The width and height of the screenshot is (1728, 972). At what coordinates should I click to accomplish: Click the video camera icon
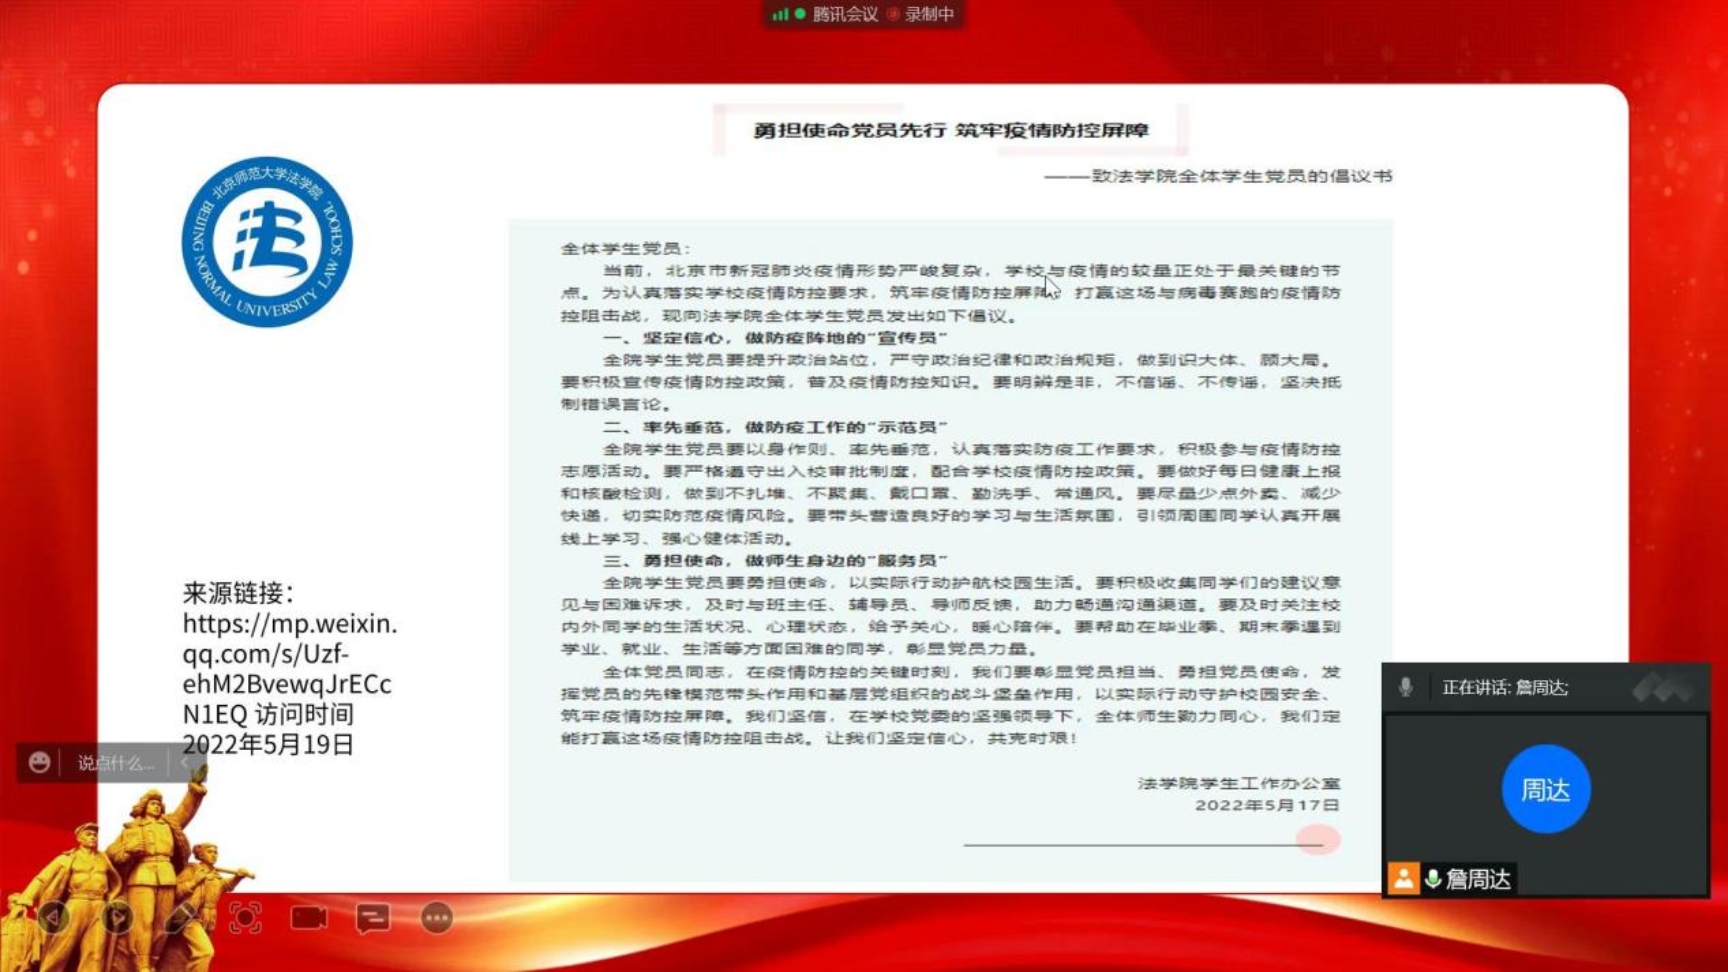tap(309, 917)
